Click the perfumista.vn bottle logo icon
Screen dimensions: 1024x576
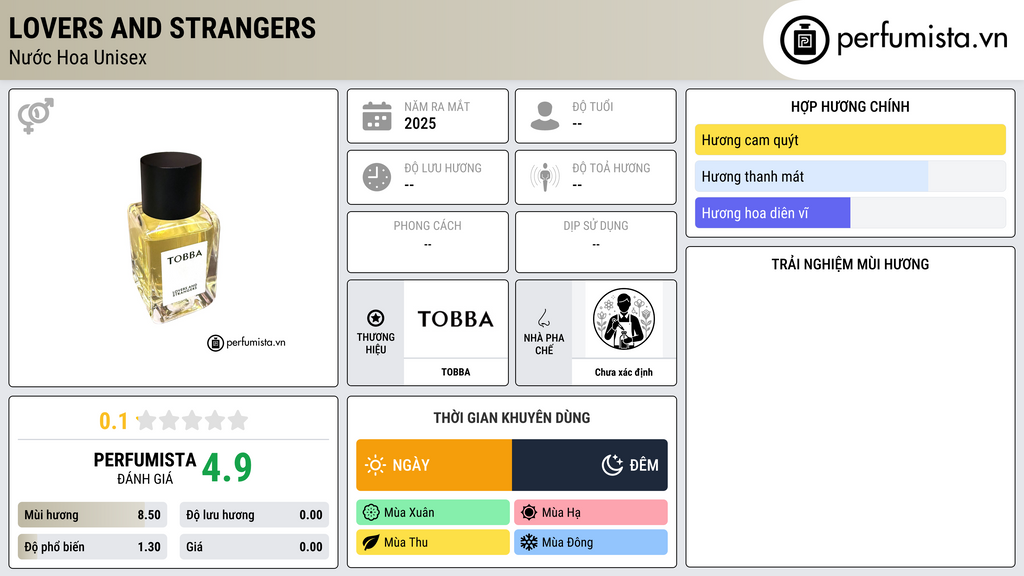[x=804, y=40]
